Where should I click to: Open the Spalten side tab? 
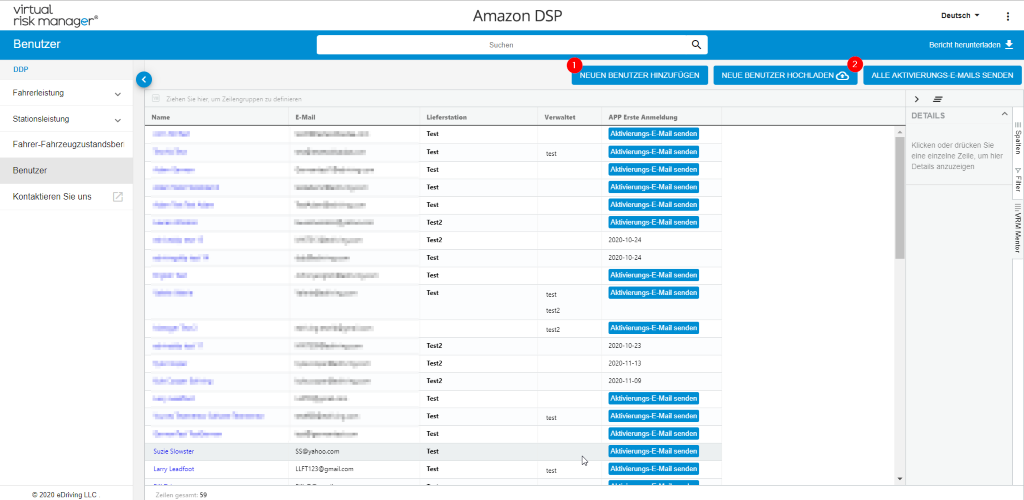pyautogui.click(x=1017, y=138)
